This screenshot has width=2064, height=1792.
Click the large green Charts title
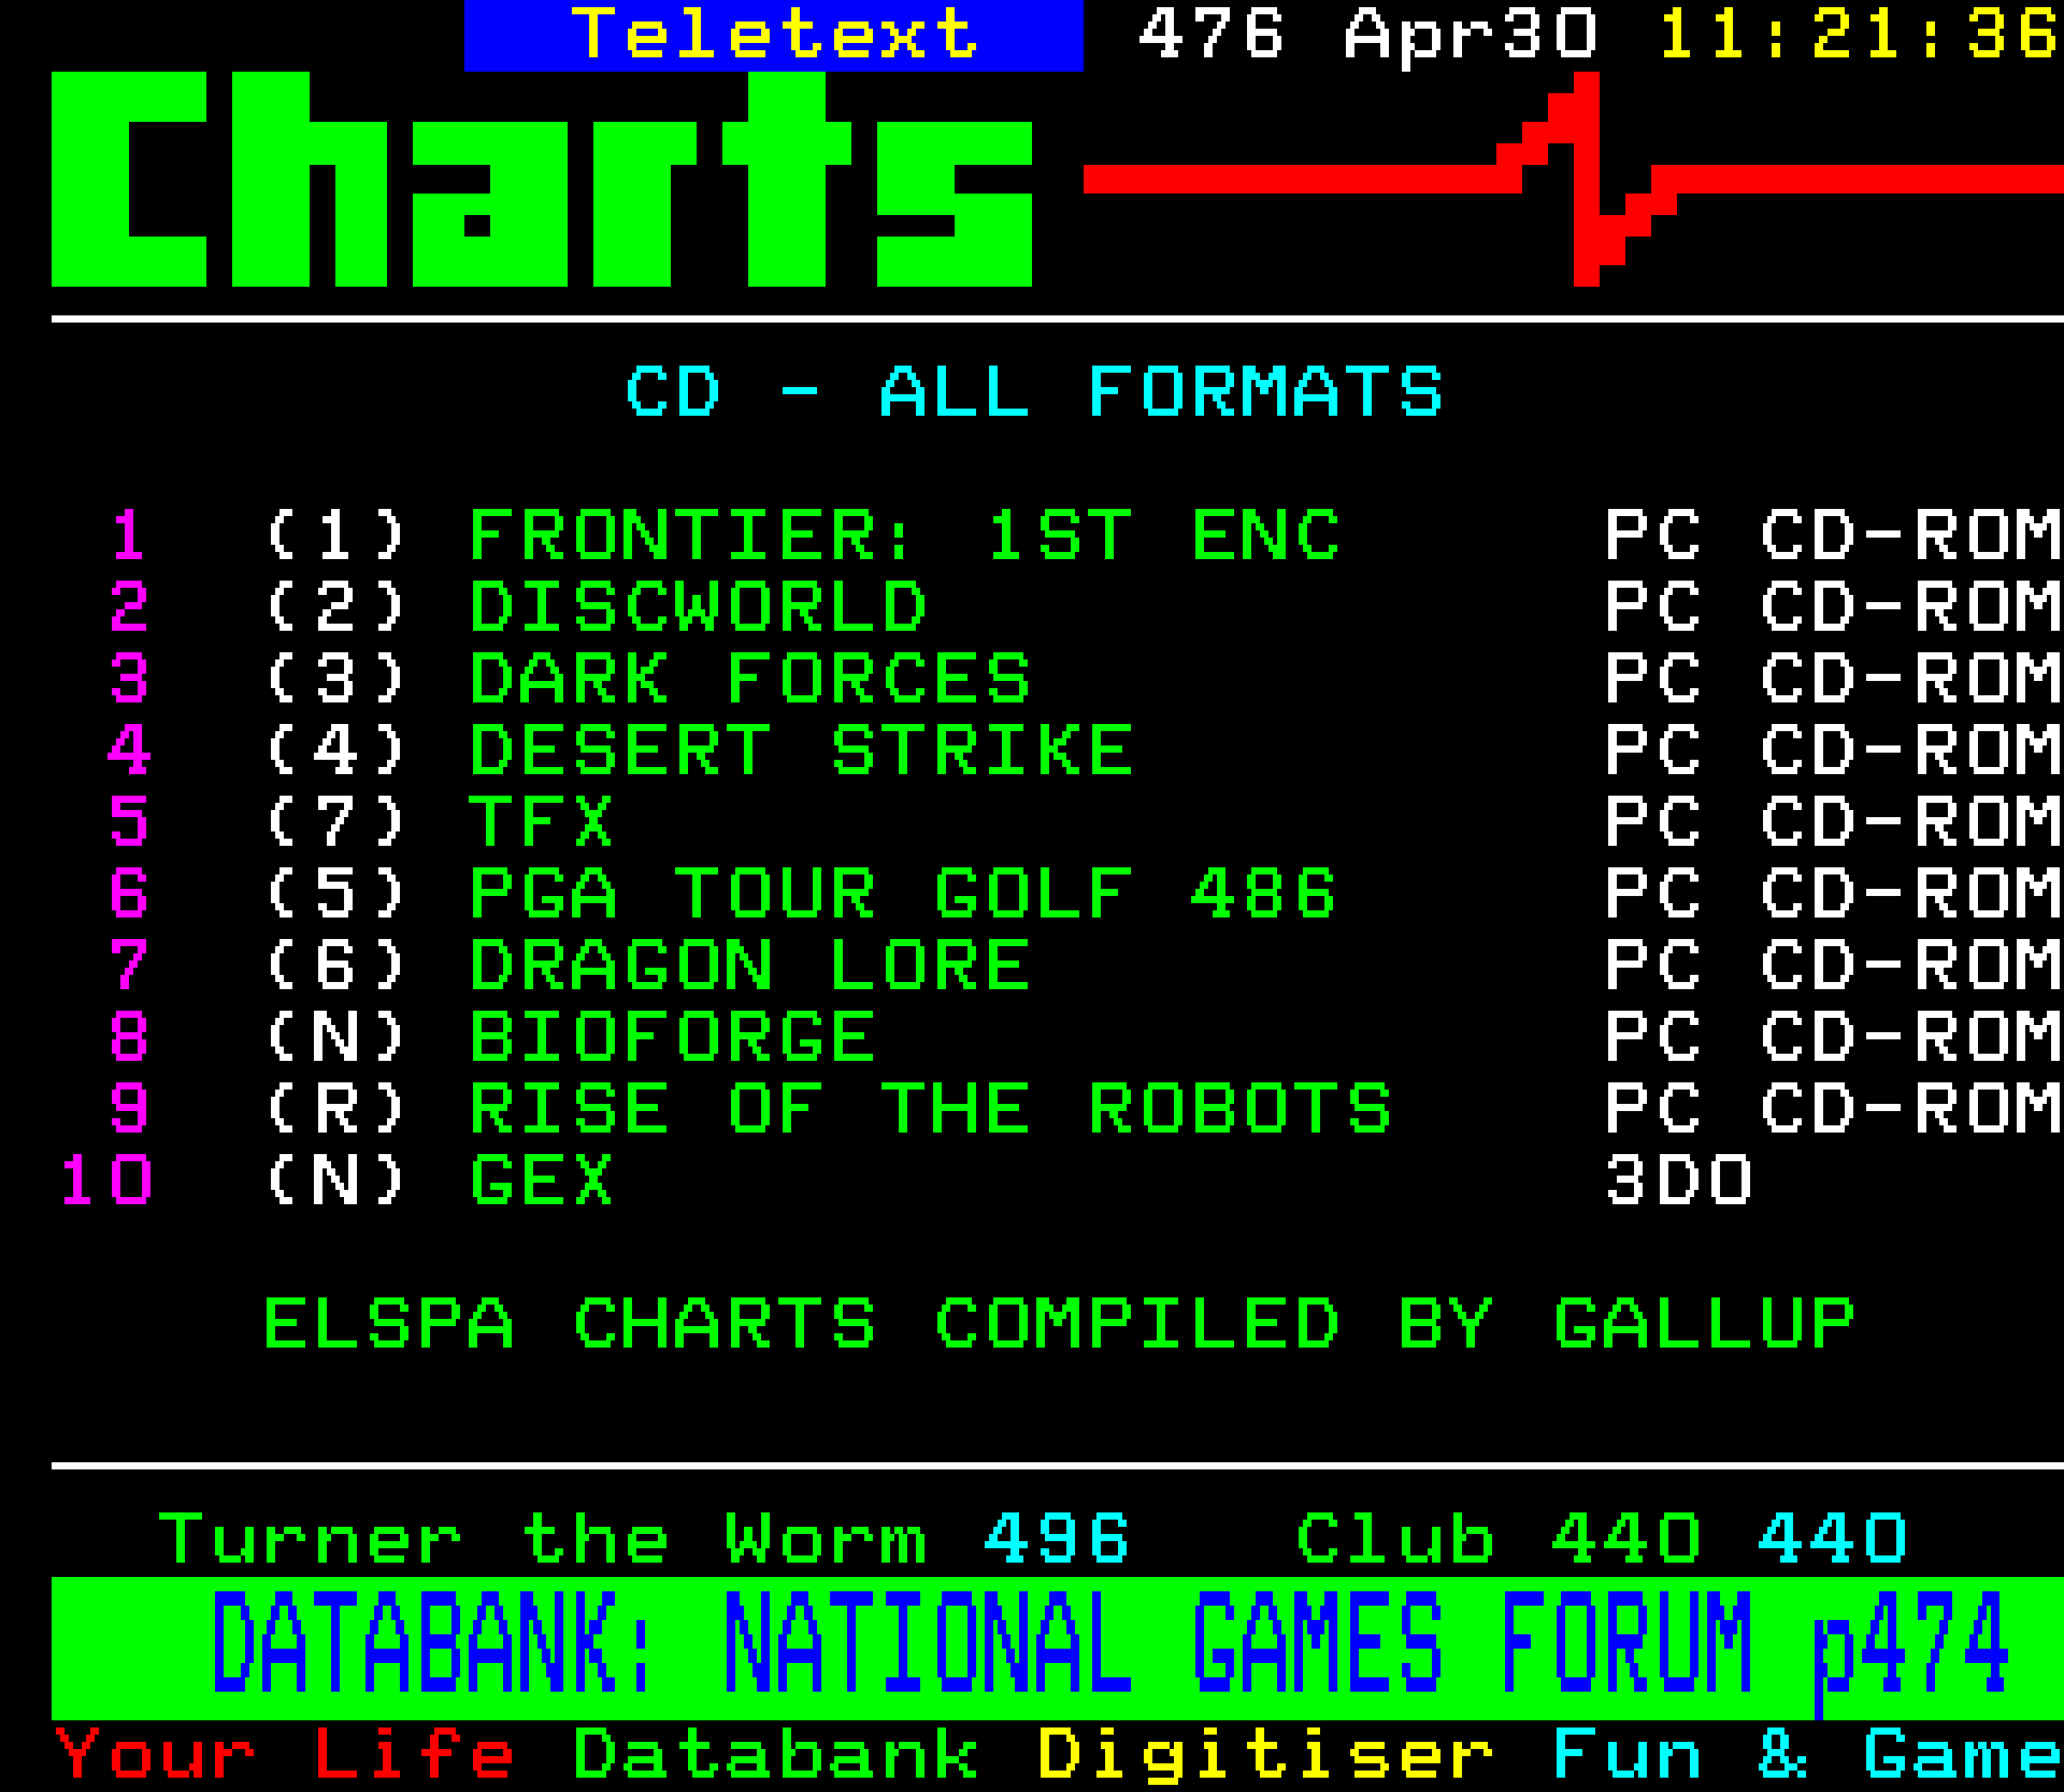542,180
